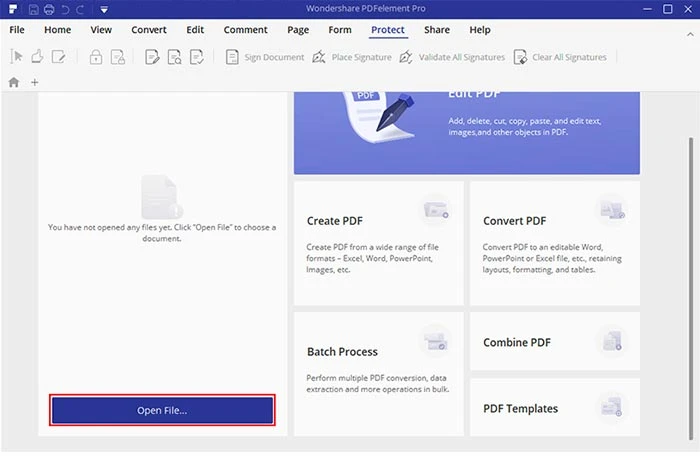Click the Validate All Signatures icon
This screenshot has width=700, height=470.
coord(406,57)
